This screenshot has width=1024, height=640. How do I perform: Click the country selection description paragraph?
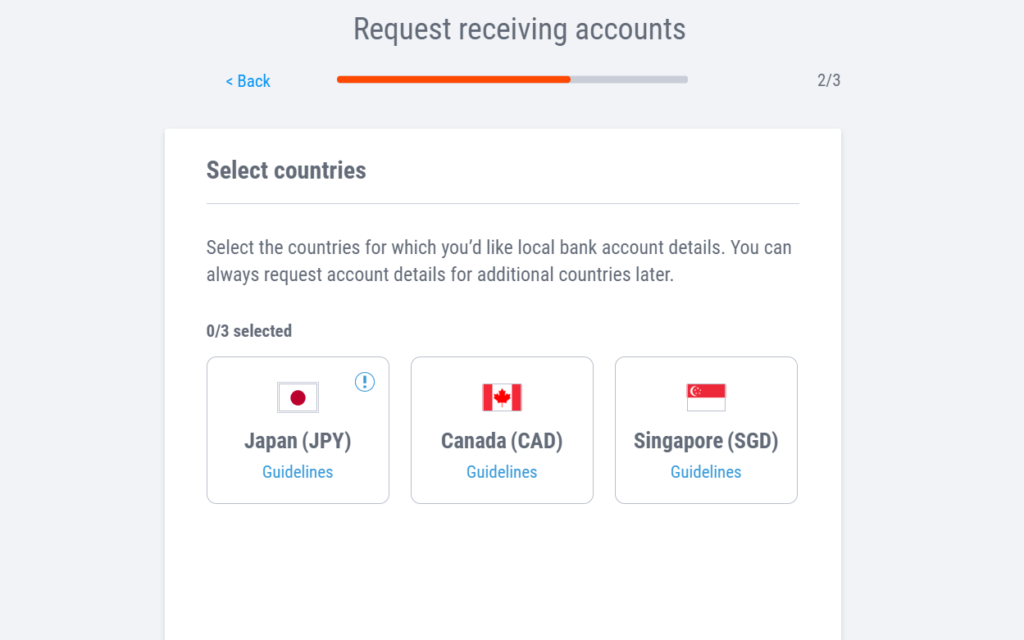(x=499, y=260)
